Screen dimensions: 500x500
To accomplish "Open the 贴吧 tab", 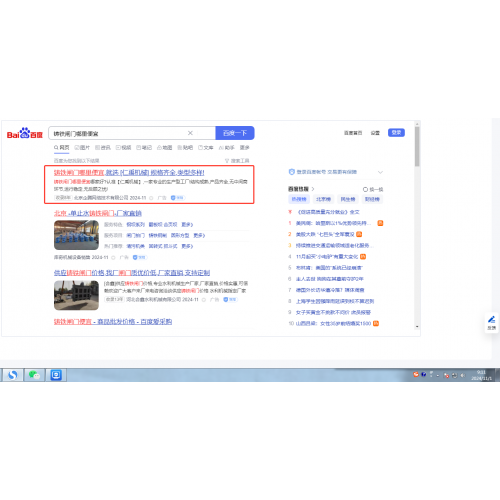I will click(x=185, y=147).
